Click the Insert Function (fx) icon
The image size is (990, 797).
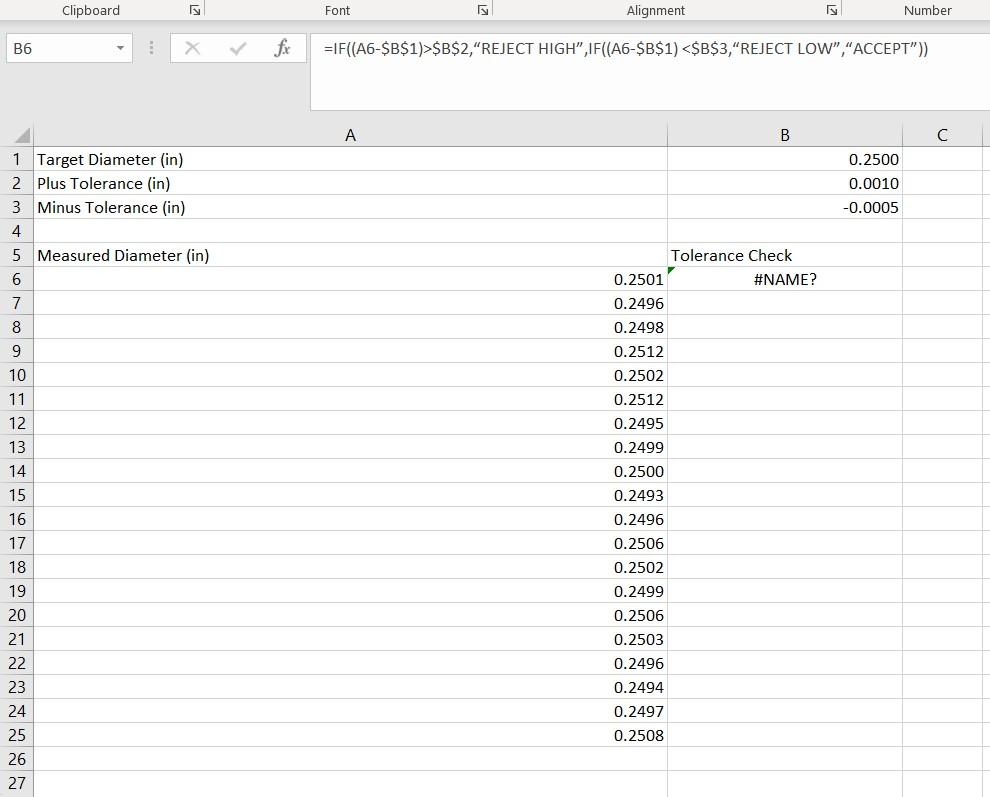coord(281,47)
